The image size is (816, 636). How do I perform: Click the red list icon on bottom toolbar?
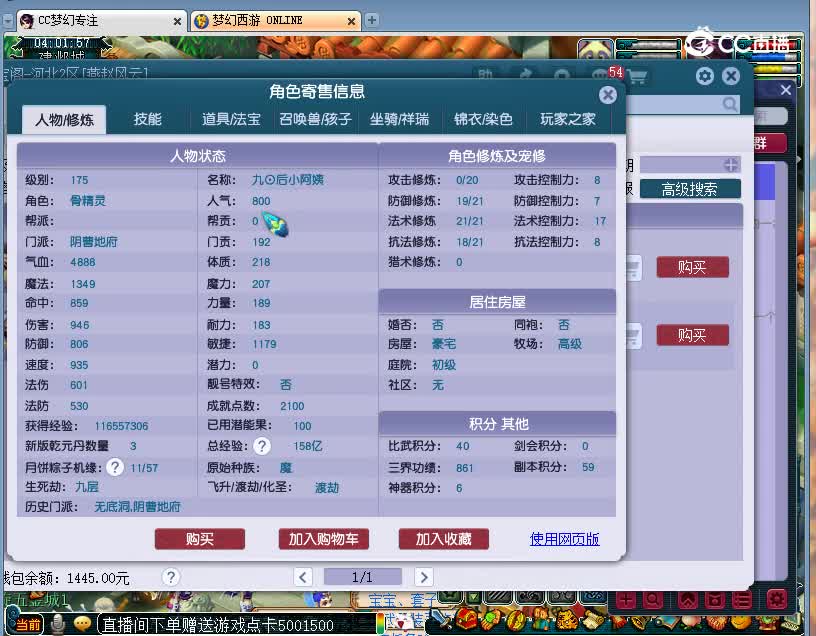(x=741, y=600)
